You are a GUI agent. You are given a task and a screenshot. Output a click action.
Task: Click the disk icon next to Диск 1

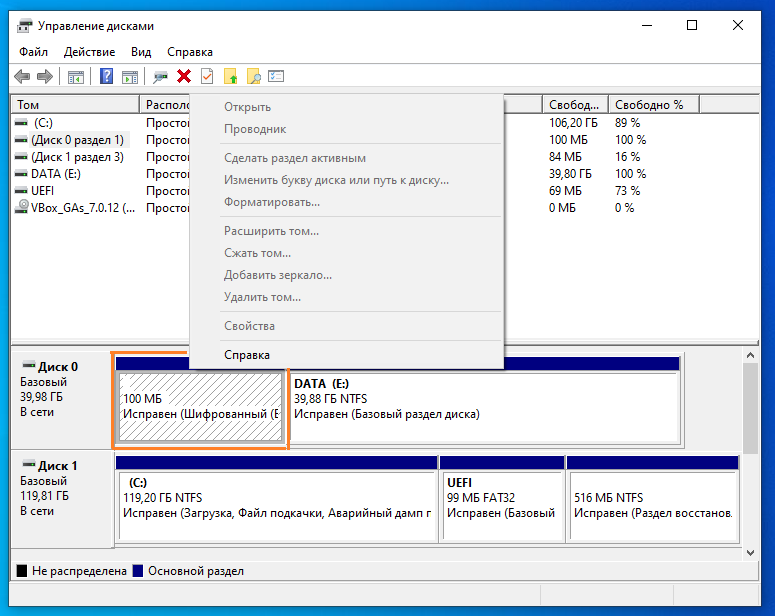[29, 464]
